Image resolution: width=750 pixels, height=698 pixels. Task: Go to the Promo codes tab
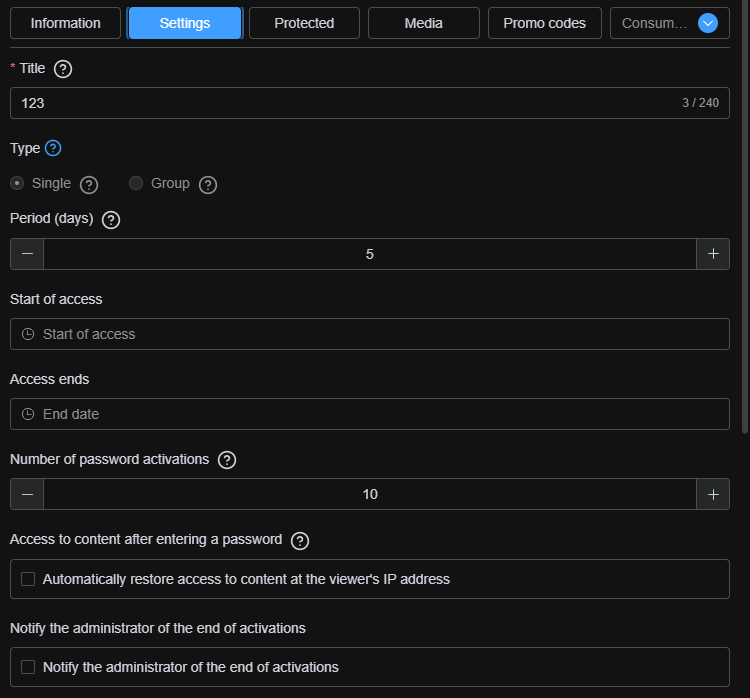click(544, 23)
